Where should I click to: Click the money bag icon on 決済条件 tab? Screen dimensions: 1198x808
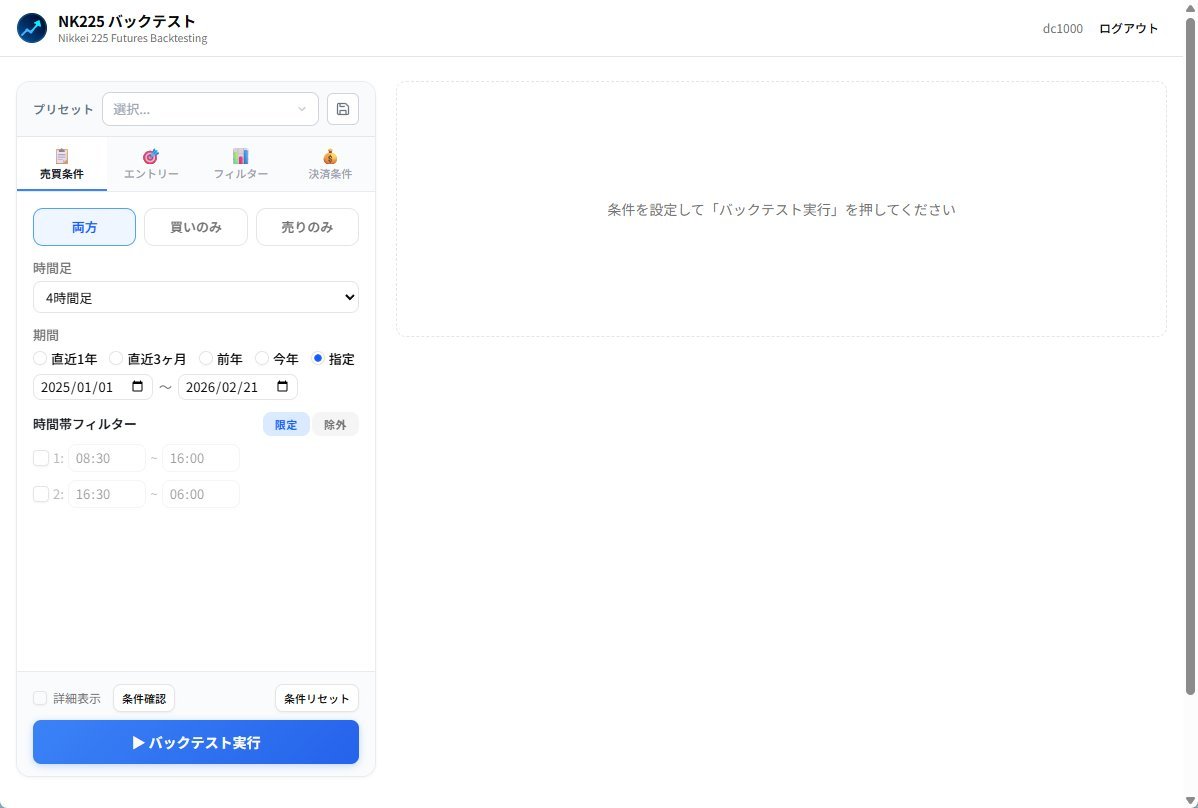pos(330,155)
